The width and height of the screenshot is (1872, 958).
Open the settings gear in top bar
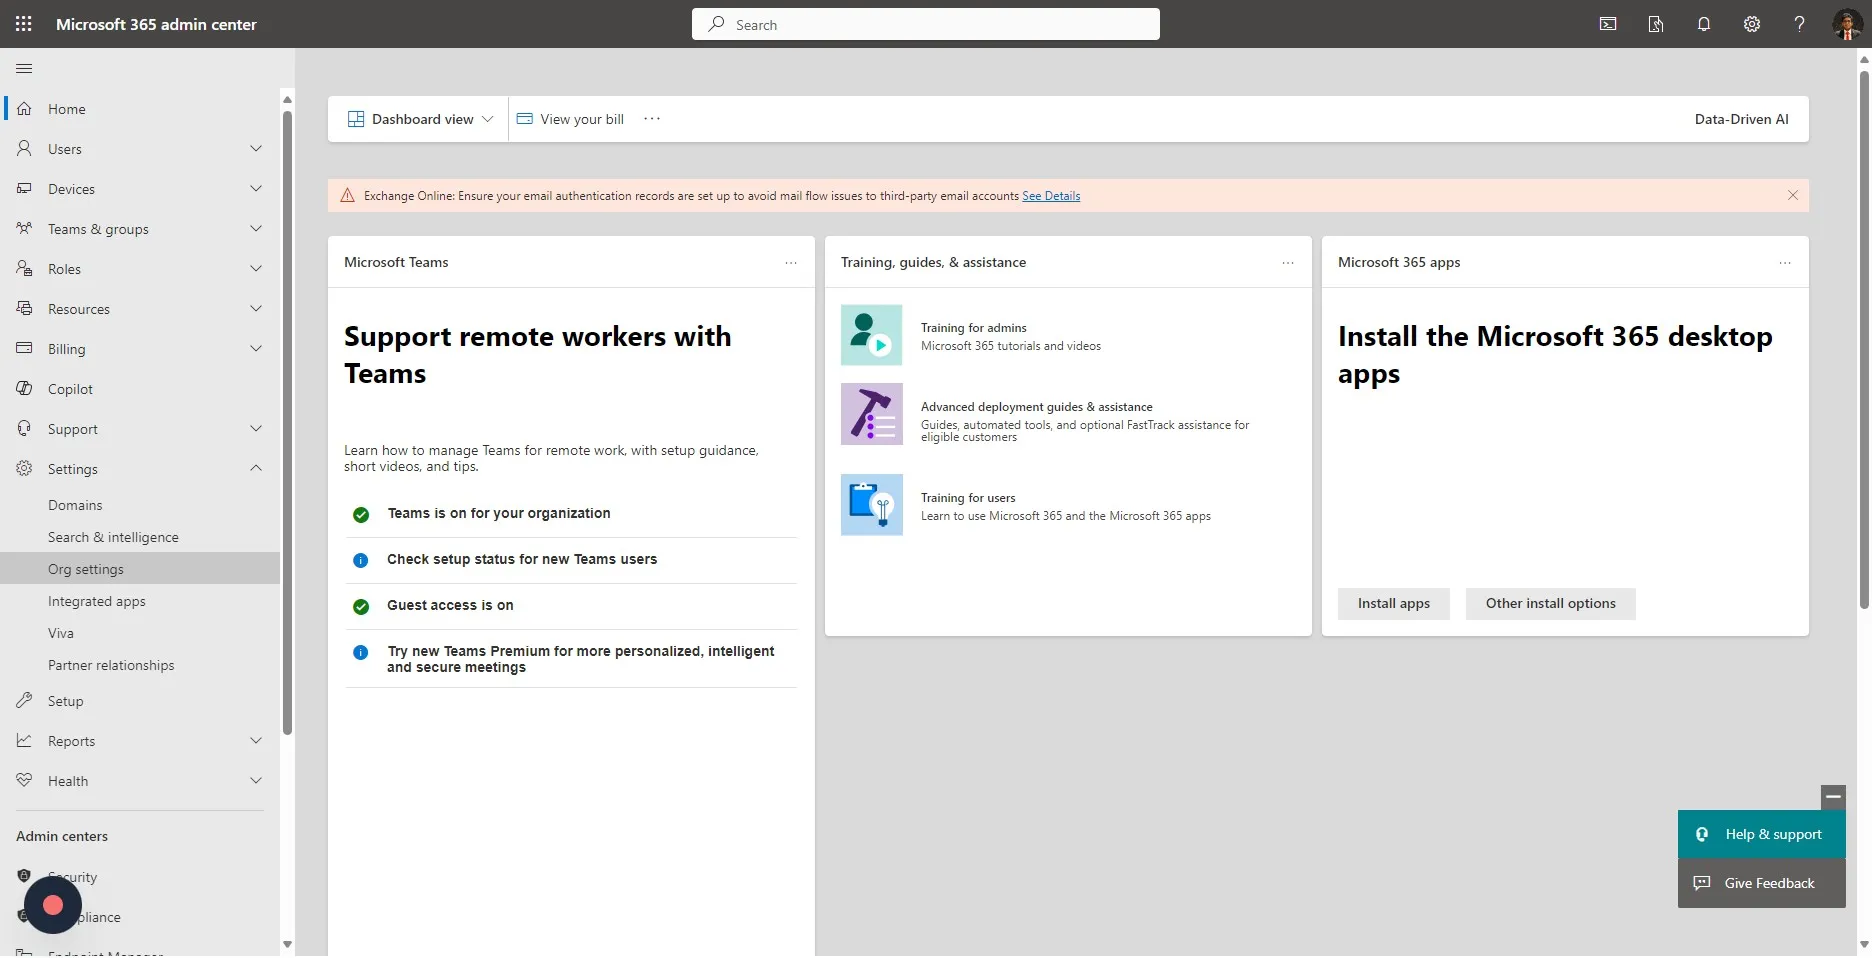click(x=1752, y=24)
